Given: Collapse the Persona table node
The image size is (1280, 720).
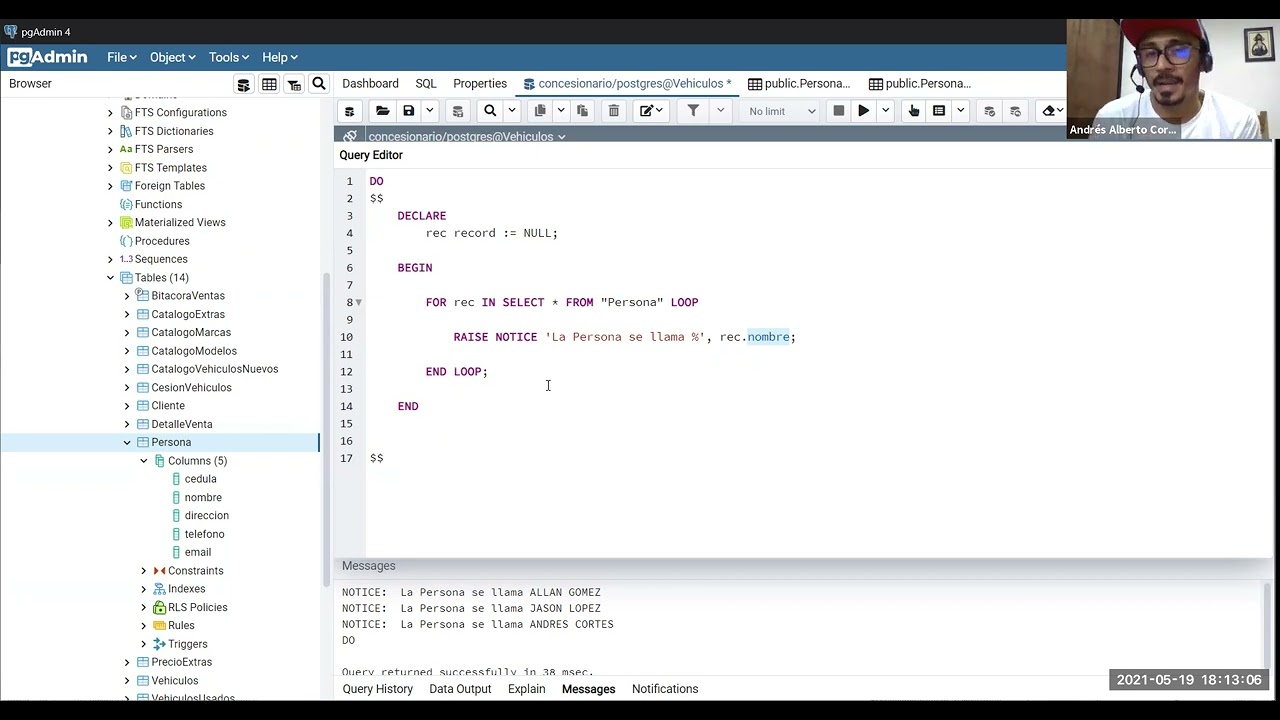Looking at the screenshot, I should pos(127,442).
